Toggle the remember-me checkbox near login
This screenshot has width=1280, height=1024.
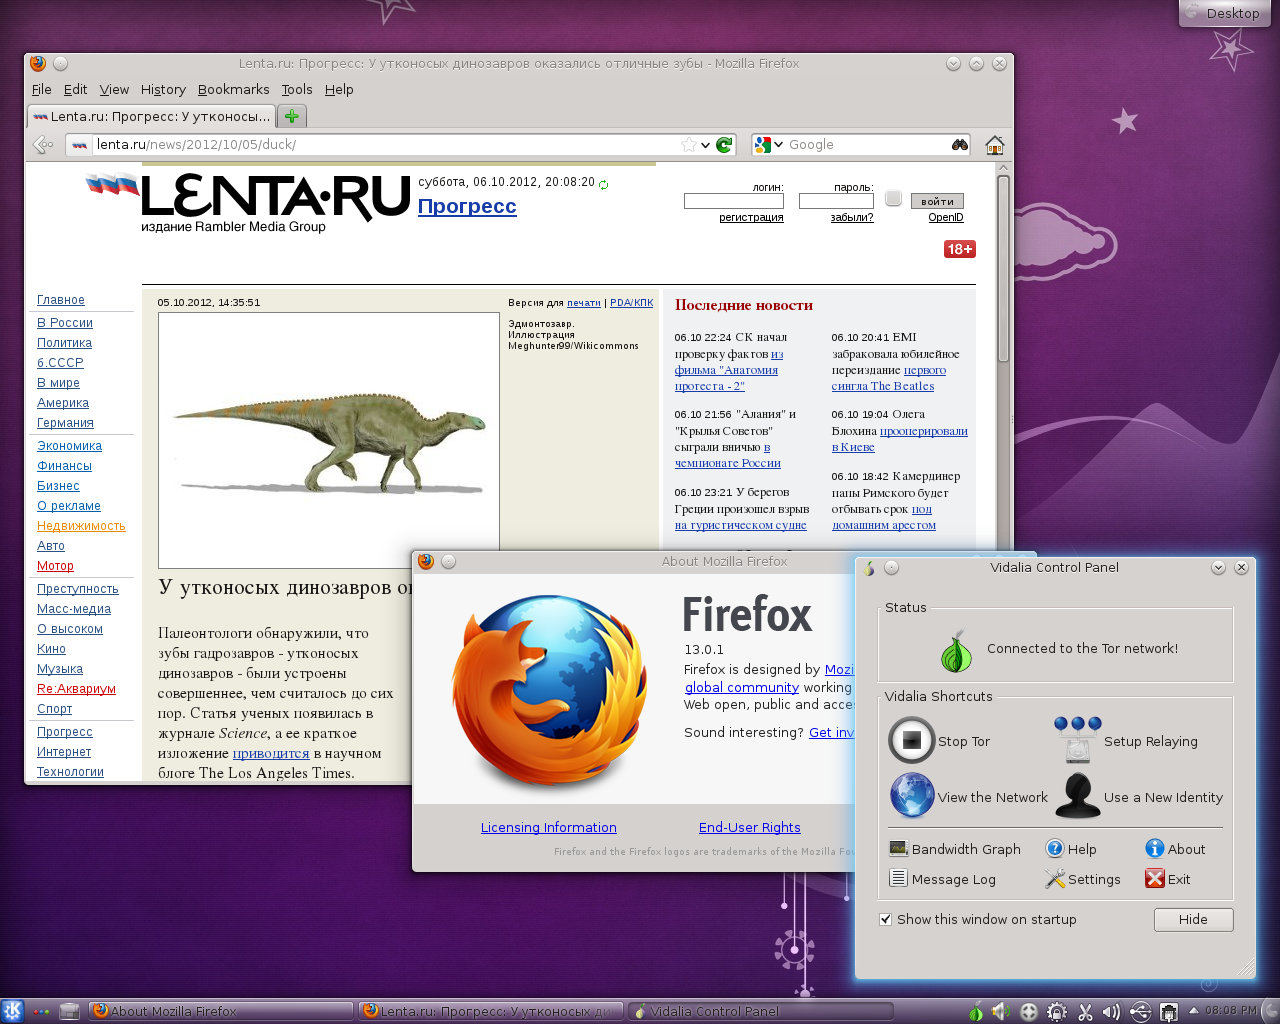click(x=893, y=198)
